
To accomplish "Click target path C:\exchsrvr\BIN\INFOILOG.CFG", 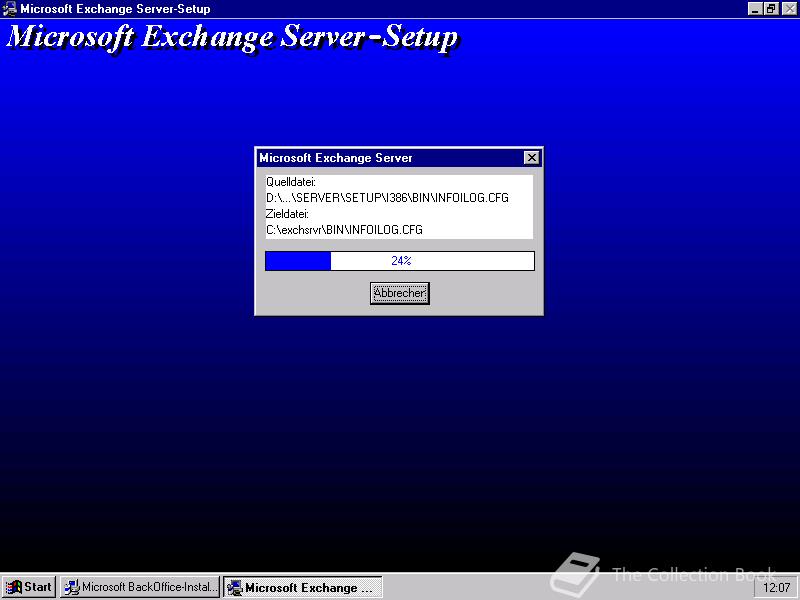I will click(x=344, y=230).
